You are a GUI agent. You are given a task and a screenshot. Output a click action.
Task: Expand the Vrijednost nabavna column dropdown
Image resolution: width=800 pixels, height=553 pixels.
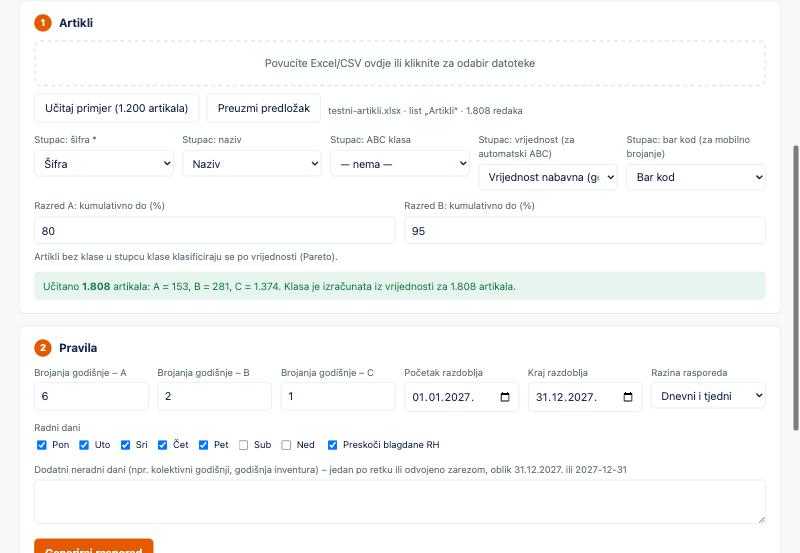click(547, 177)
